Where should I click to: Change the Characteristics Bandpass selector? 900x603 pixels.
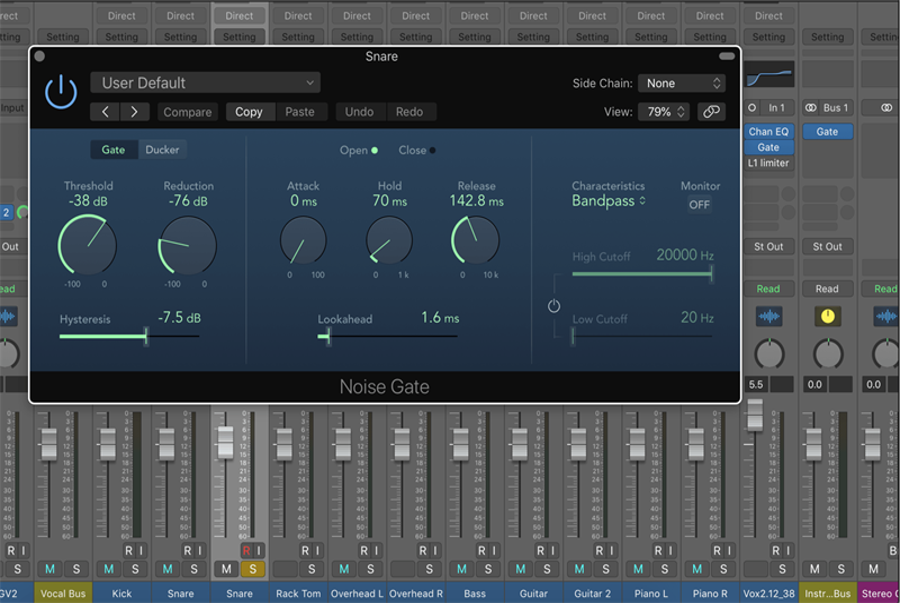pyautogui.click(x=608, y=201)
